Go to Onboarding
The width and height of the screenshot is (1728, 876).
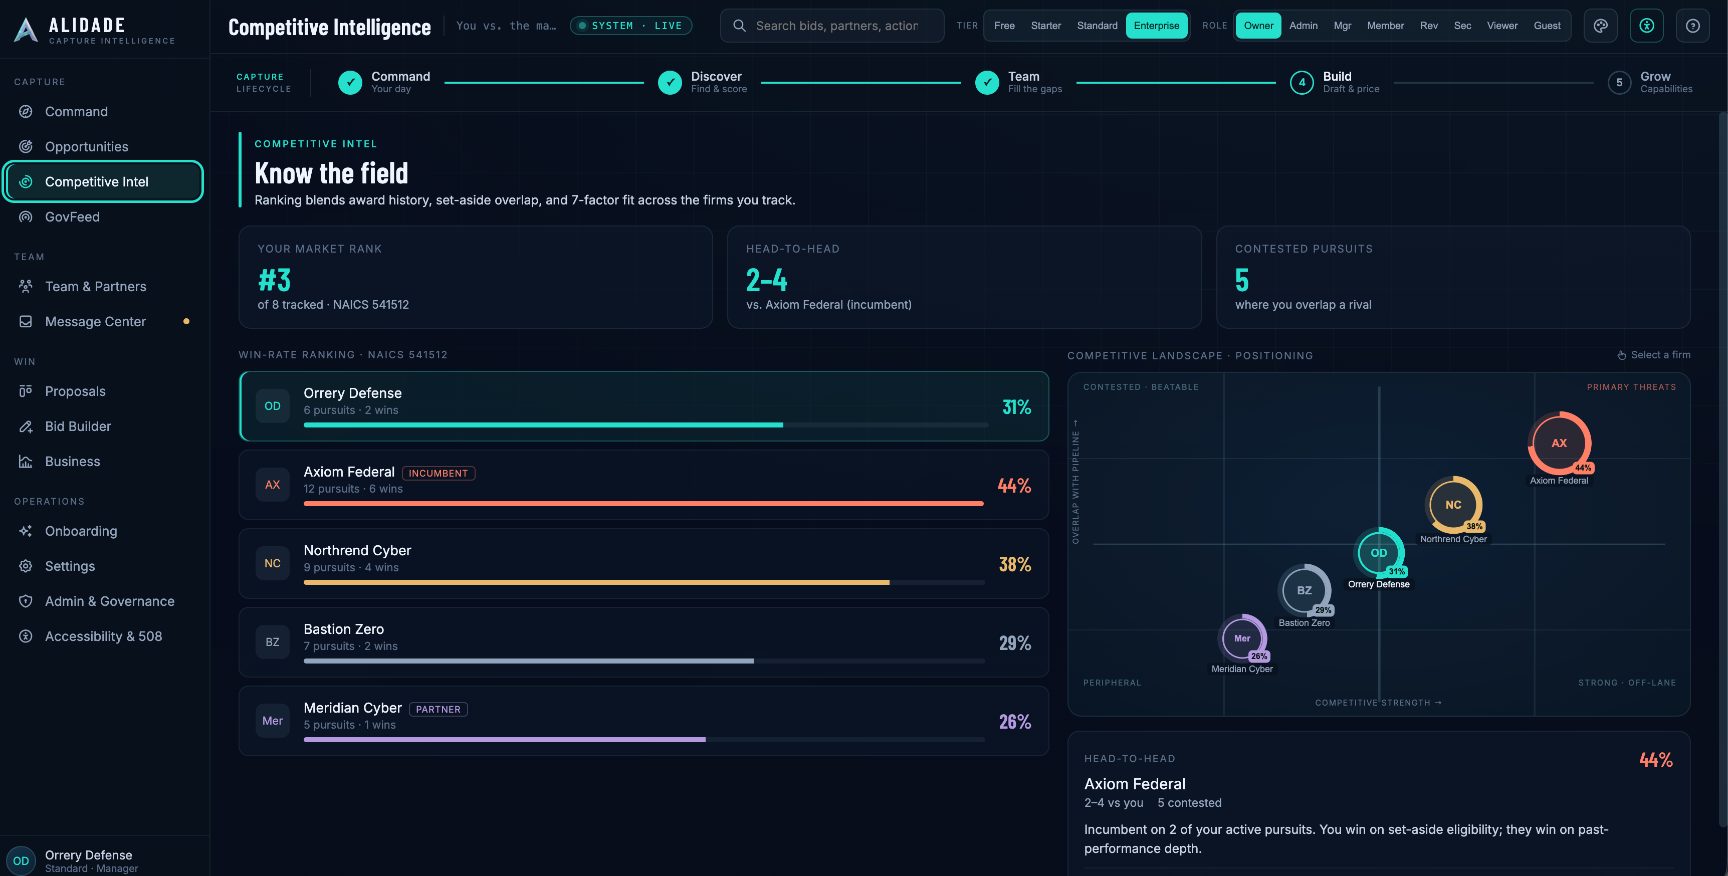click(x=104, y=532)
